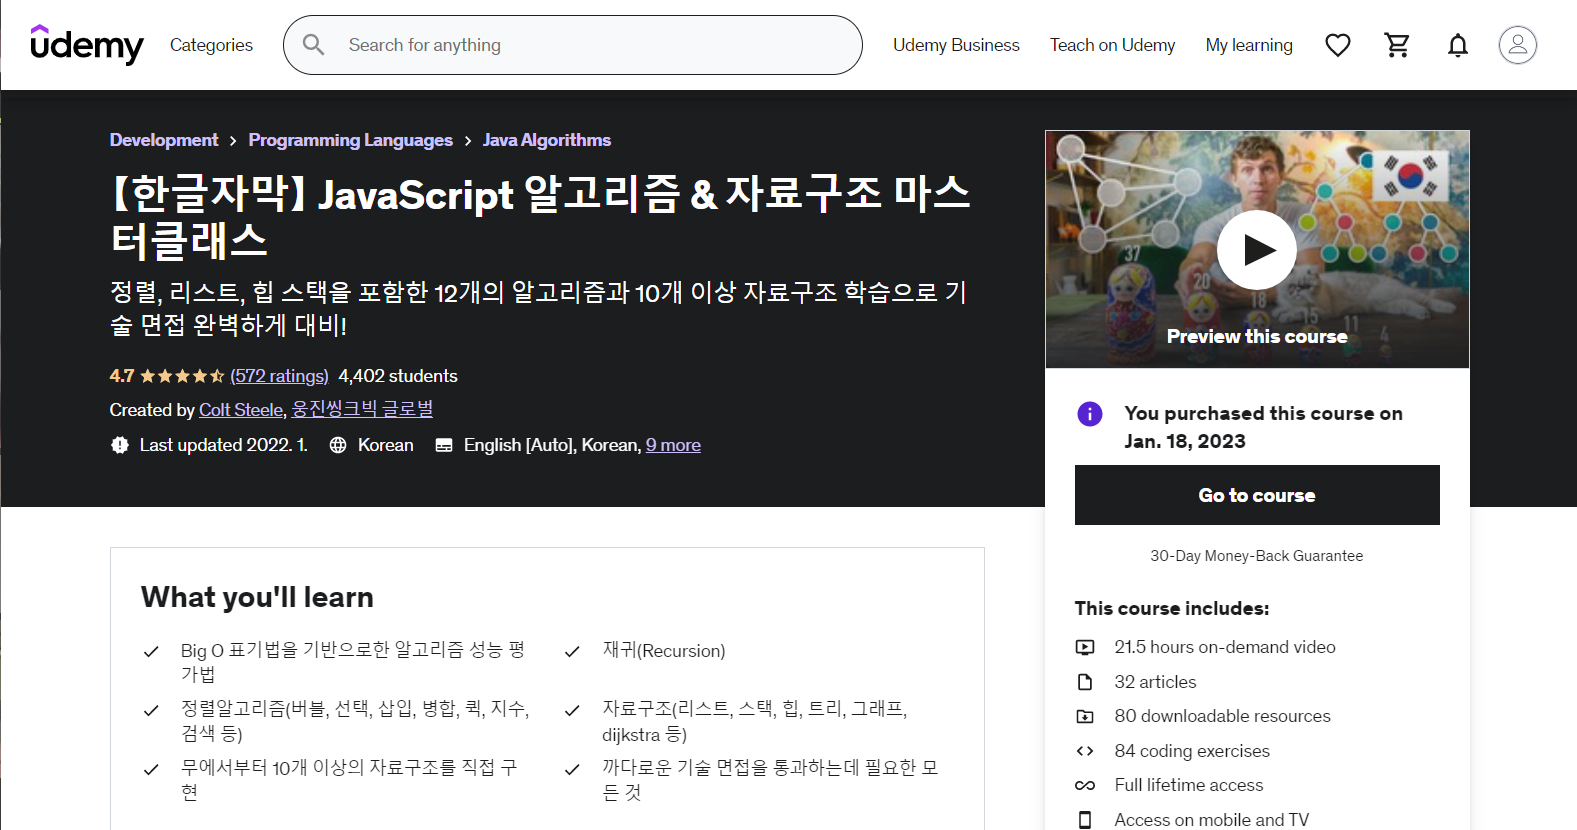Click the purchase info icon
1577x830 pixels.
click(x=1090, y=414)
